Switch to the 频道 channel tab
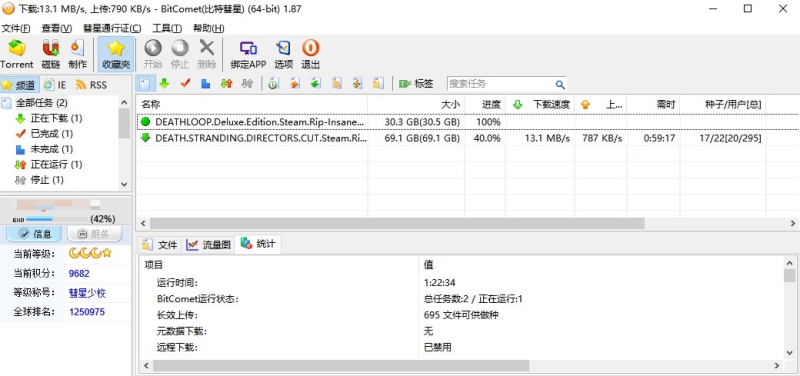The image size is (800, 376). pyautogui.click(x=19, y=85)
